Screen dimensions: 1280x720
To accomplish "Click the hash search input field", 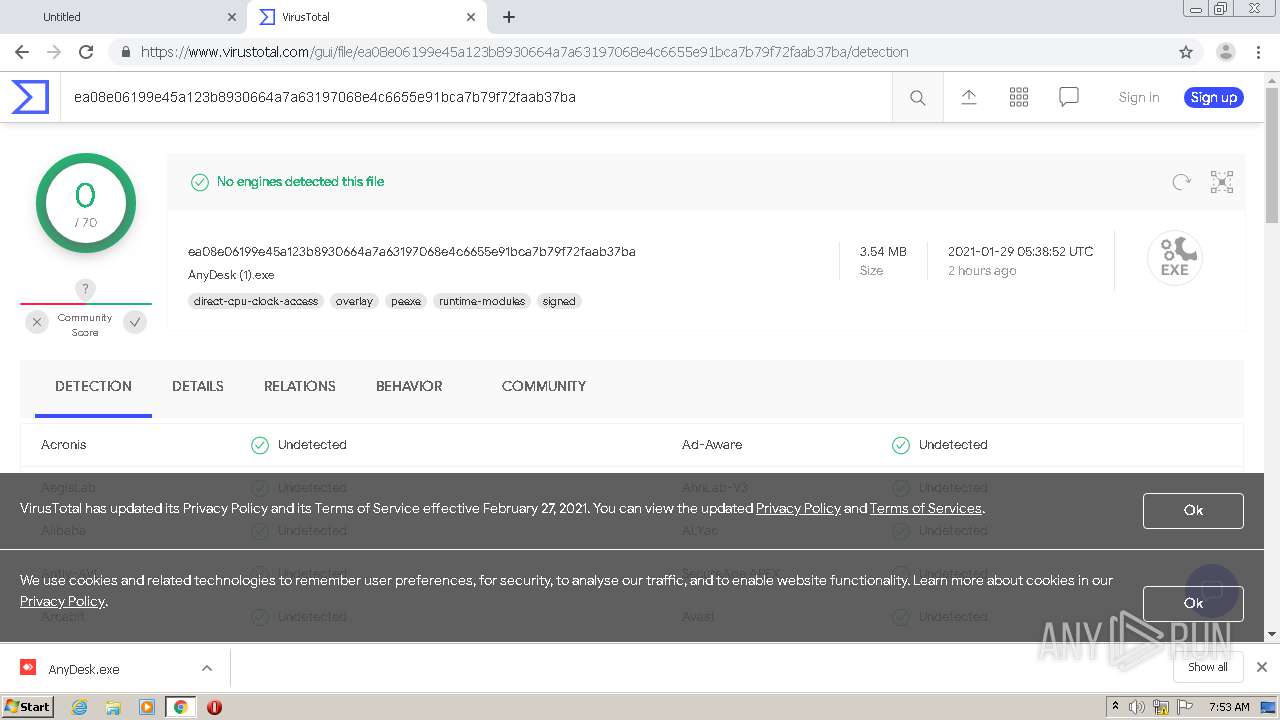I will click(476, 97).
